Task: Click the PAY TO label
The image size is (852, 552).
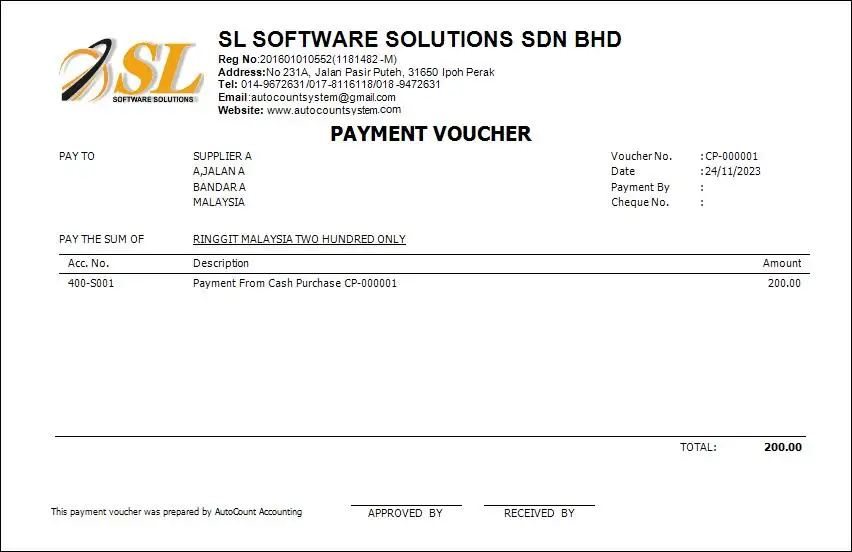Action: [x=77, y=156]
